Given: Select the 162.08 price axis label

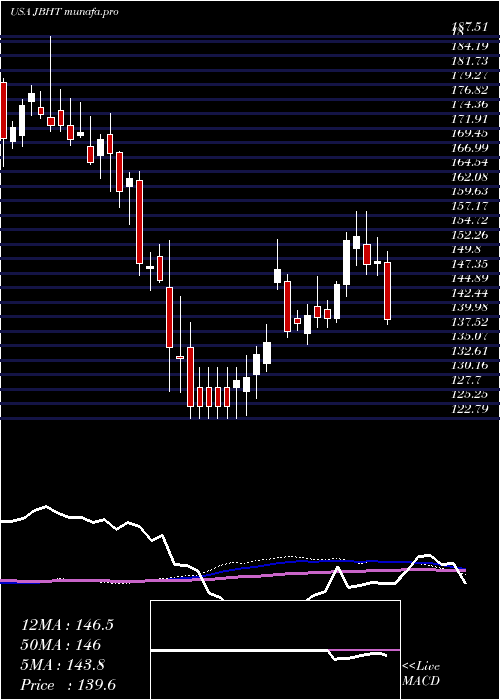Looking at the screenshot, I should pyautogui.click(x=470, y=176).
